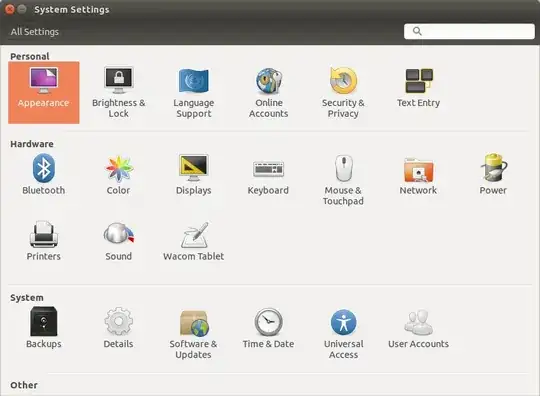540x396 pixels.
Task: Open the Displays settings
Action: tap(194, 175)
